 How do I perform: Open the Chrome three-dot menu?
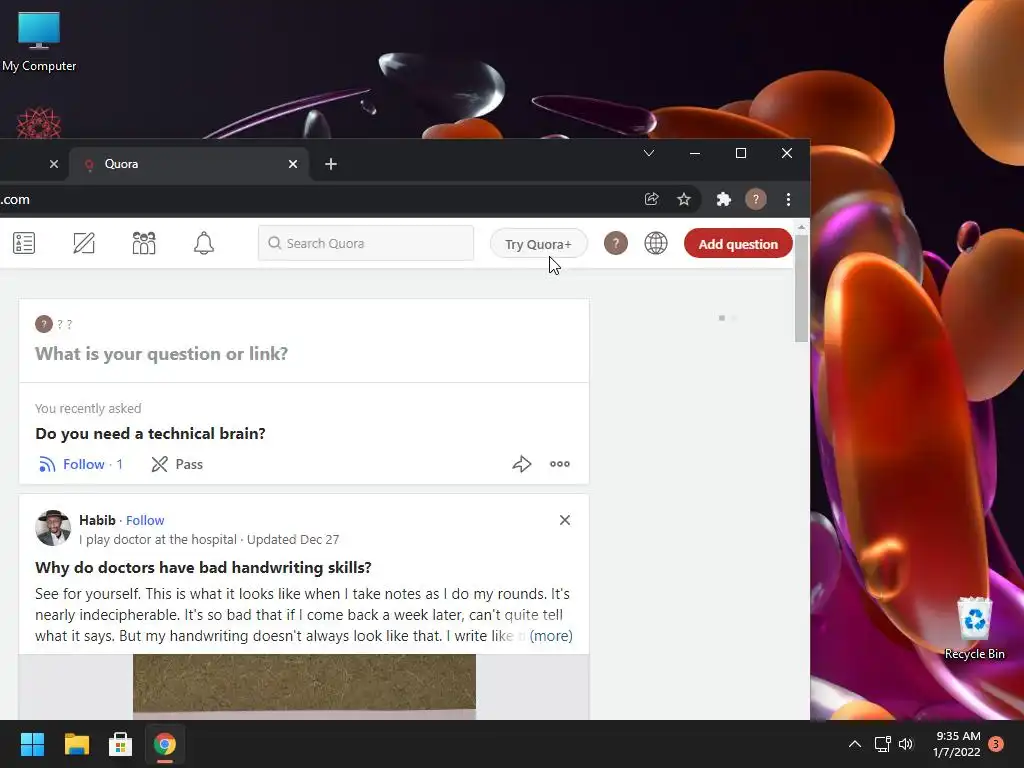(788, 199)
